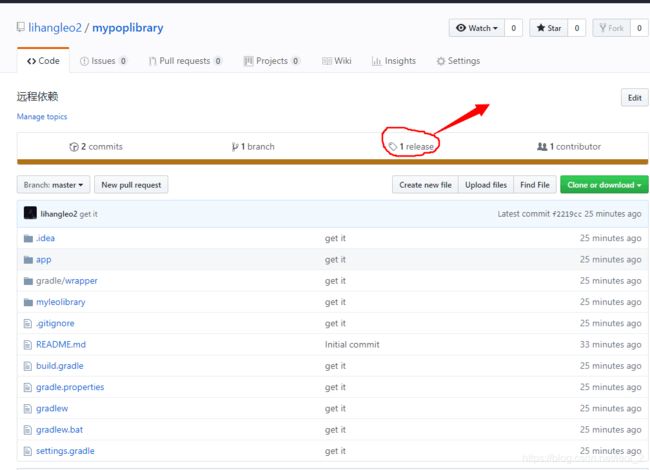Click get it message in commit header

pos(88,214)
